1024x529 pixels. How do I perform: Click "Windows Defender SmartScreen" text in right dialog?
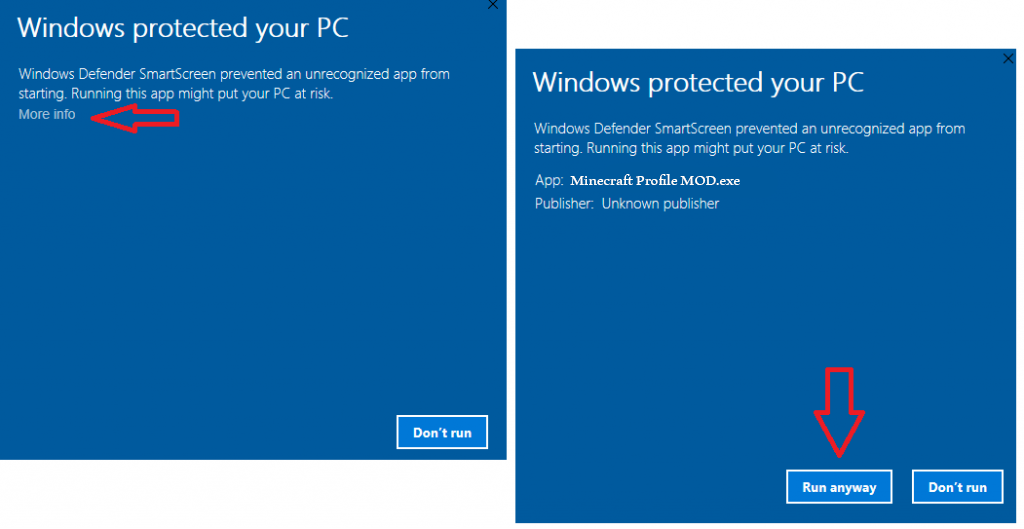point(632,128)
